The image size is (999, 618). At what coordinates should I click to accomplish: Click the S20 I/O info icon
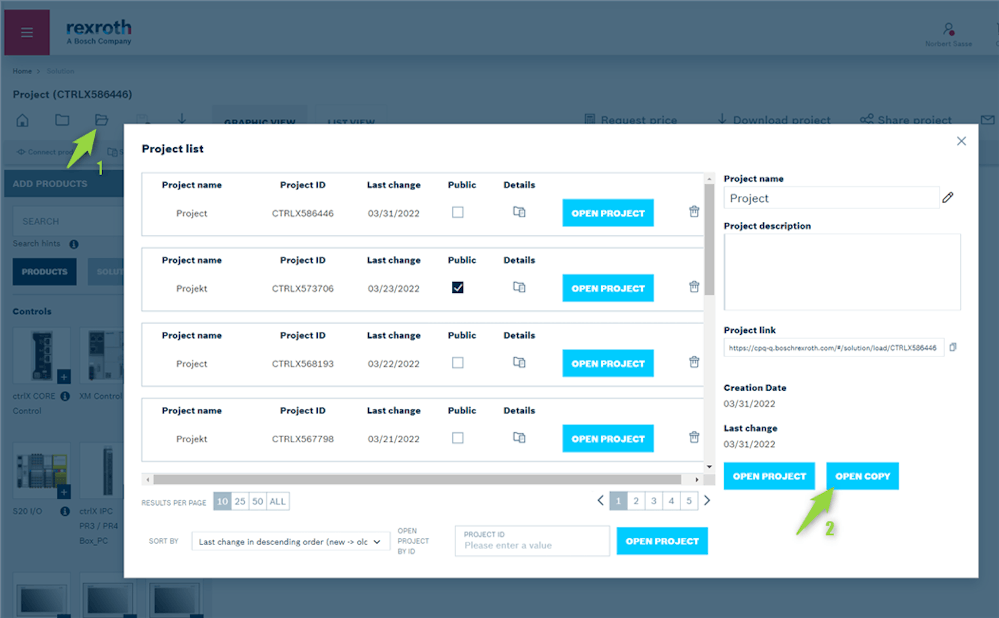pyautogui.click(x=65, y=512)
